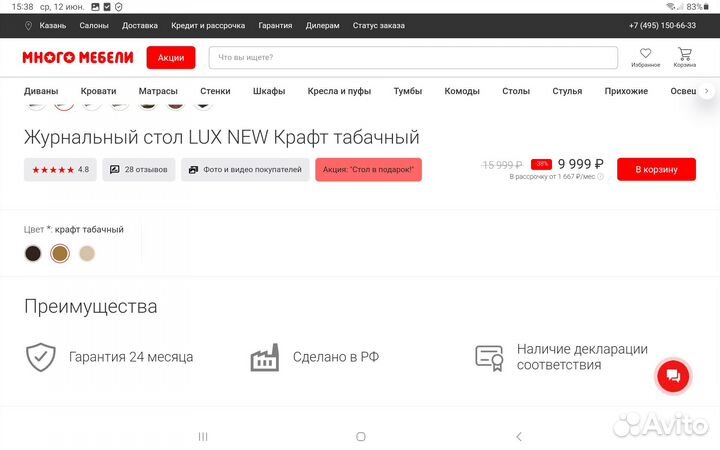Open the Гарантия link
Screen dimensions: 720x450
275,26
